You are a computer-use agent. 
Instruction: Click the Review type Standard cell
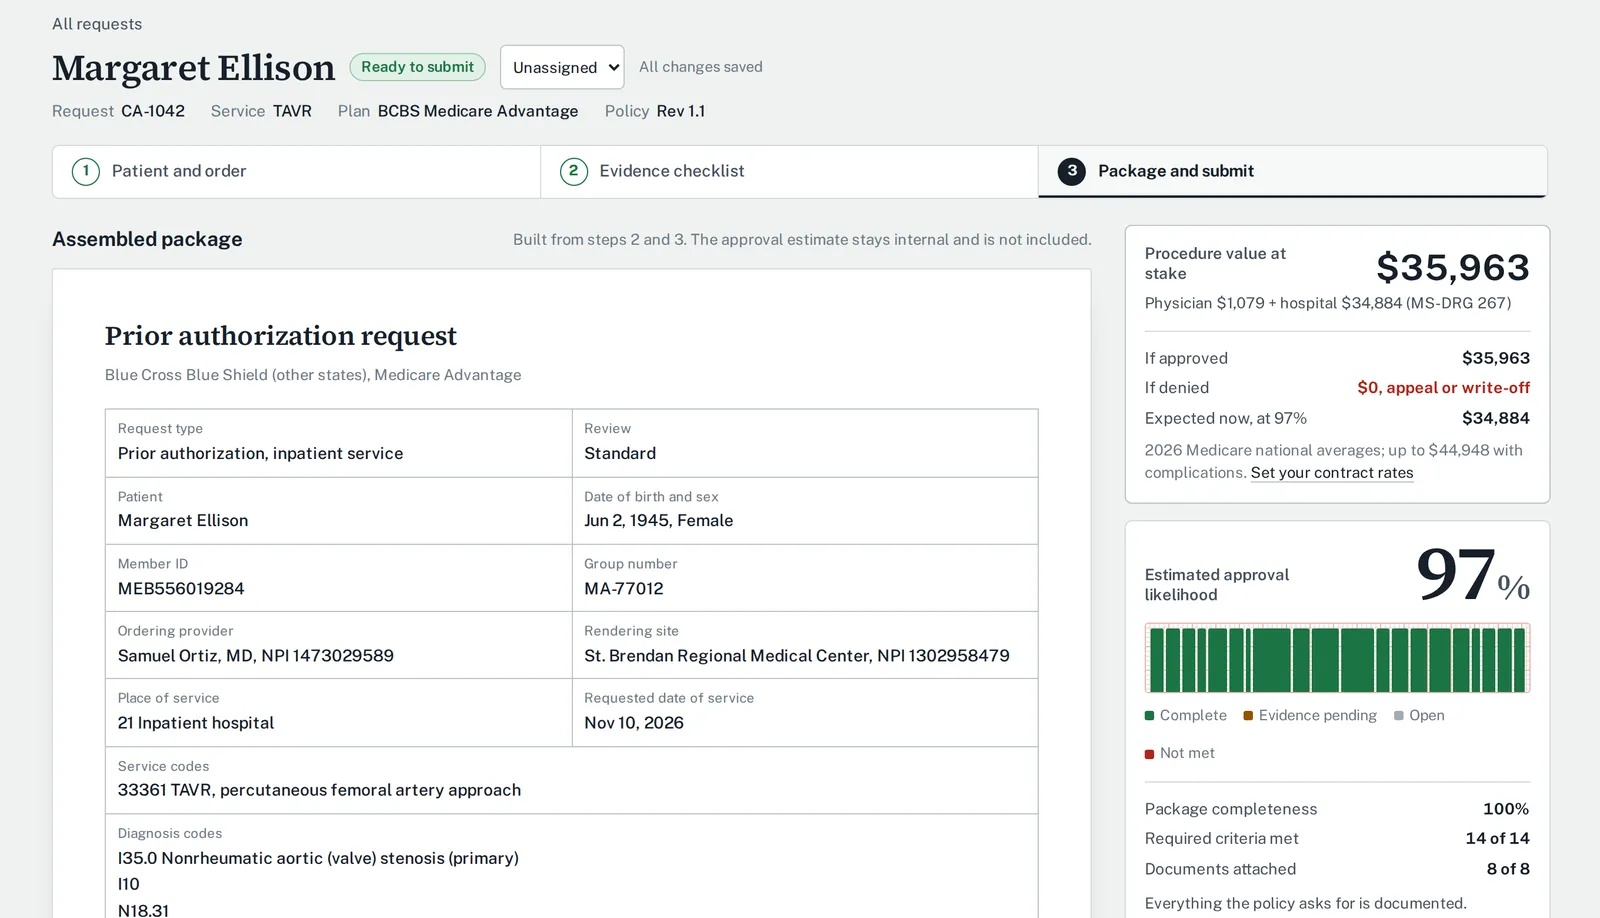[805, 443]
